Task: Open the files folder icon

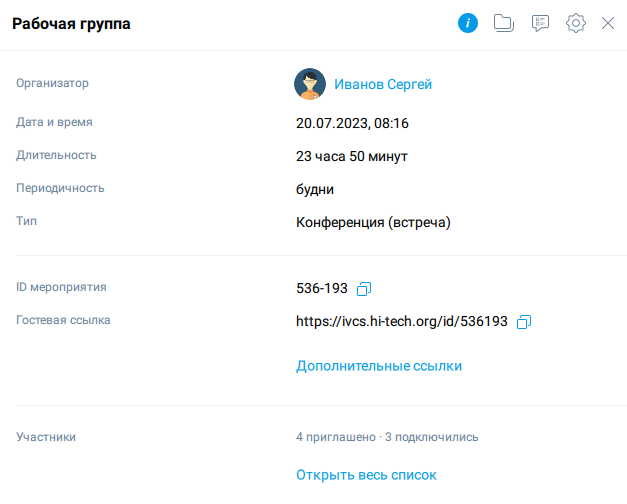Action: [504, 23]
